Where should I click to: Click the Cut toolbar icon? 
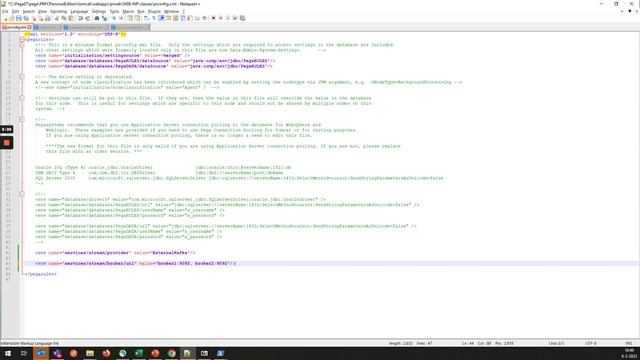[x=56, y=18]
